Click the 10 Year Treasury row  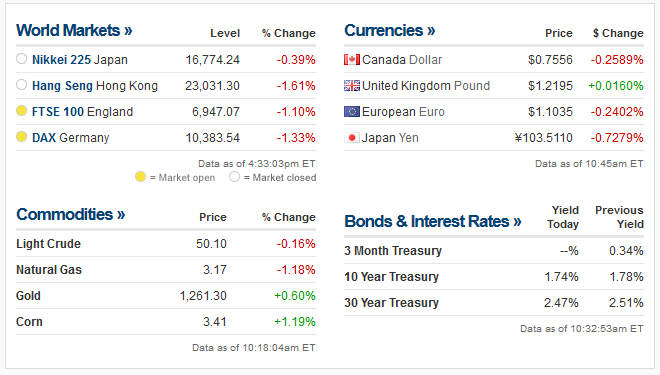click(494, 277)
